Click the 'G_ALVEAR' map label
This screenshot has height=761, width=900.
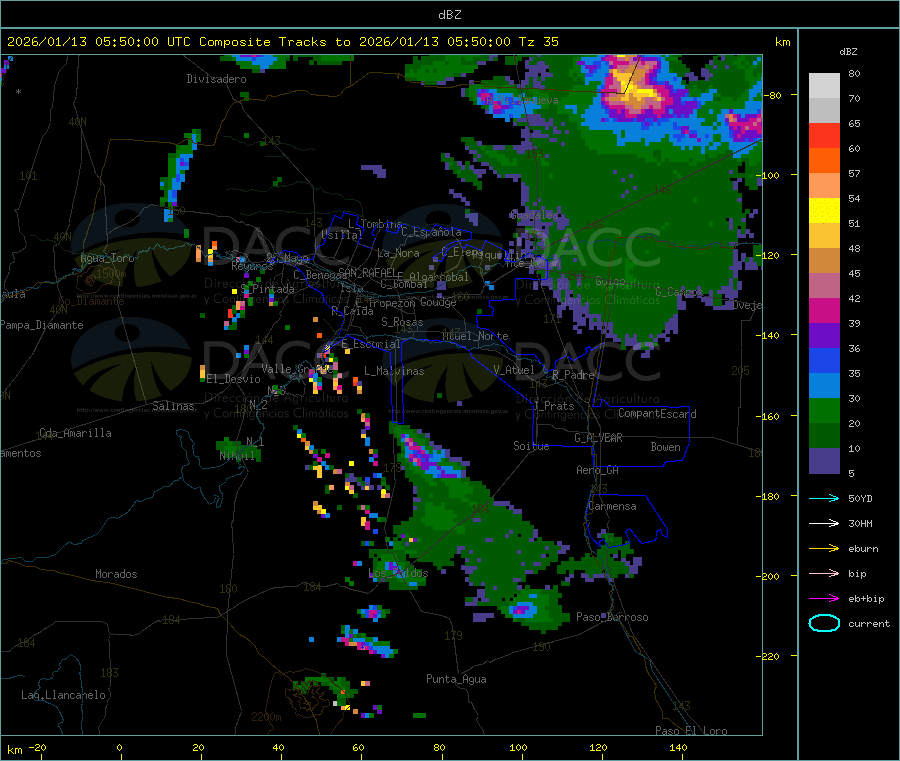(598, 438)
